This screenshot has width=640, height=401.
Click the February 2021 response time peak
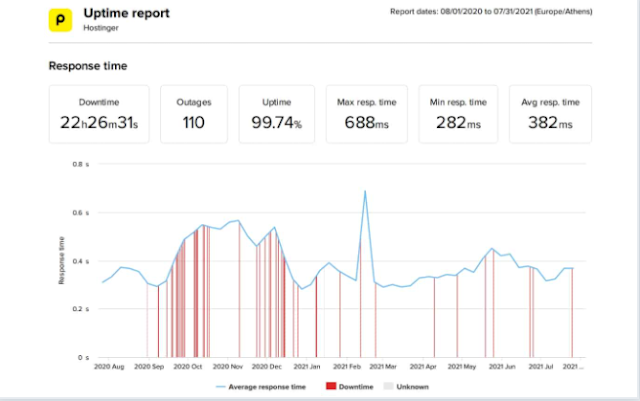coord(365,191)
